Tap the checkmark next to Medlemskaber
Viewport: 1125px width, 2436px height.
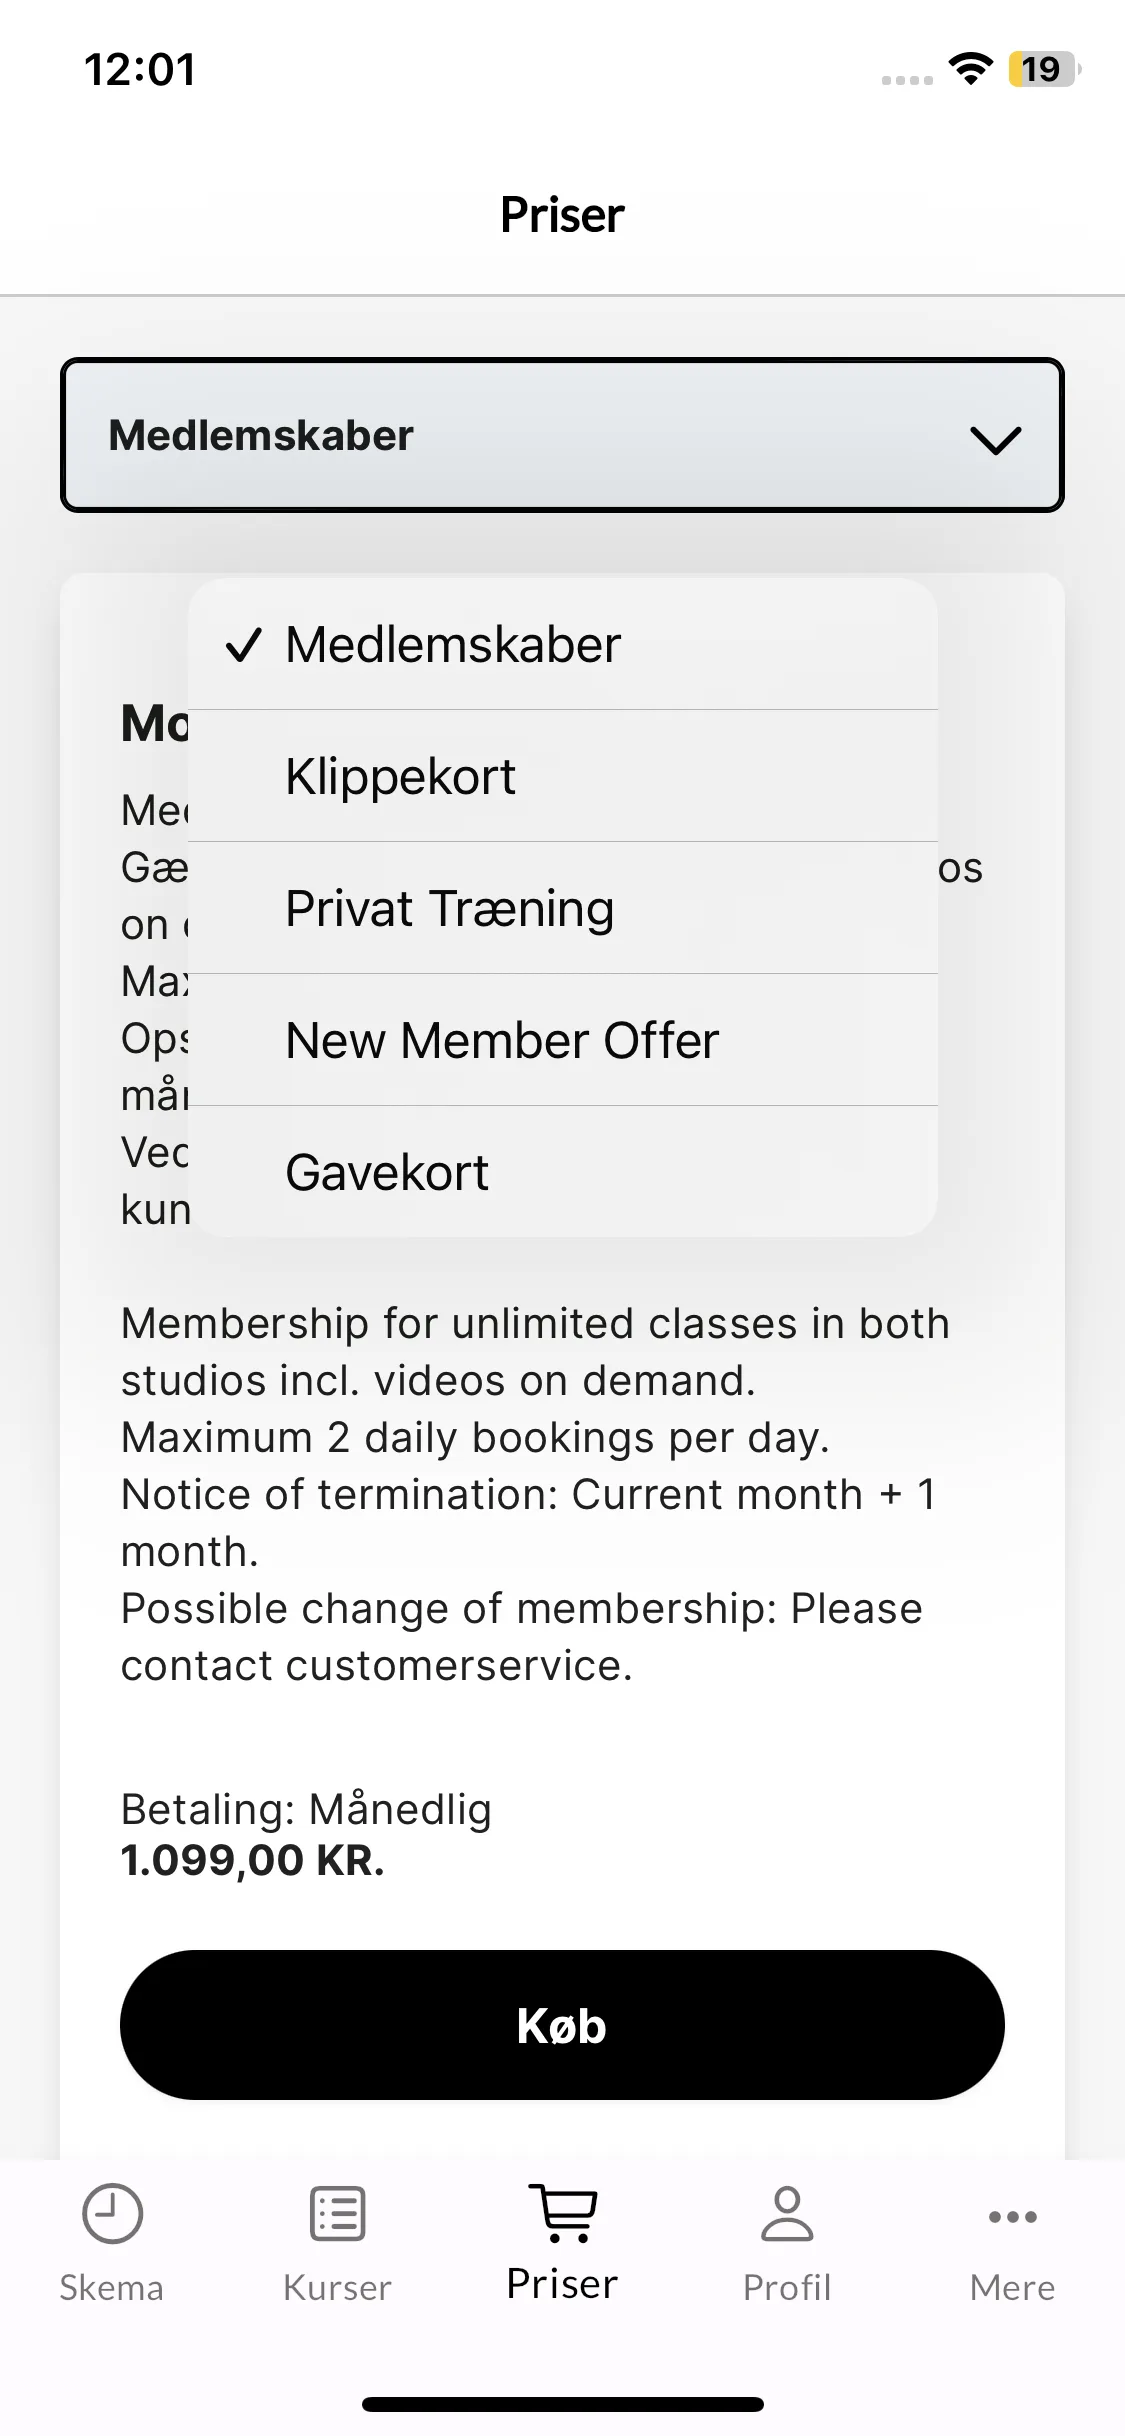click(x=243, y=645)
